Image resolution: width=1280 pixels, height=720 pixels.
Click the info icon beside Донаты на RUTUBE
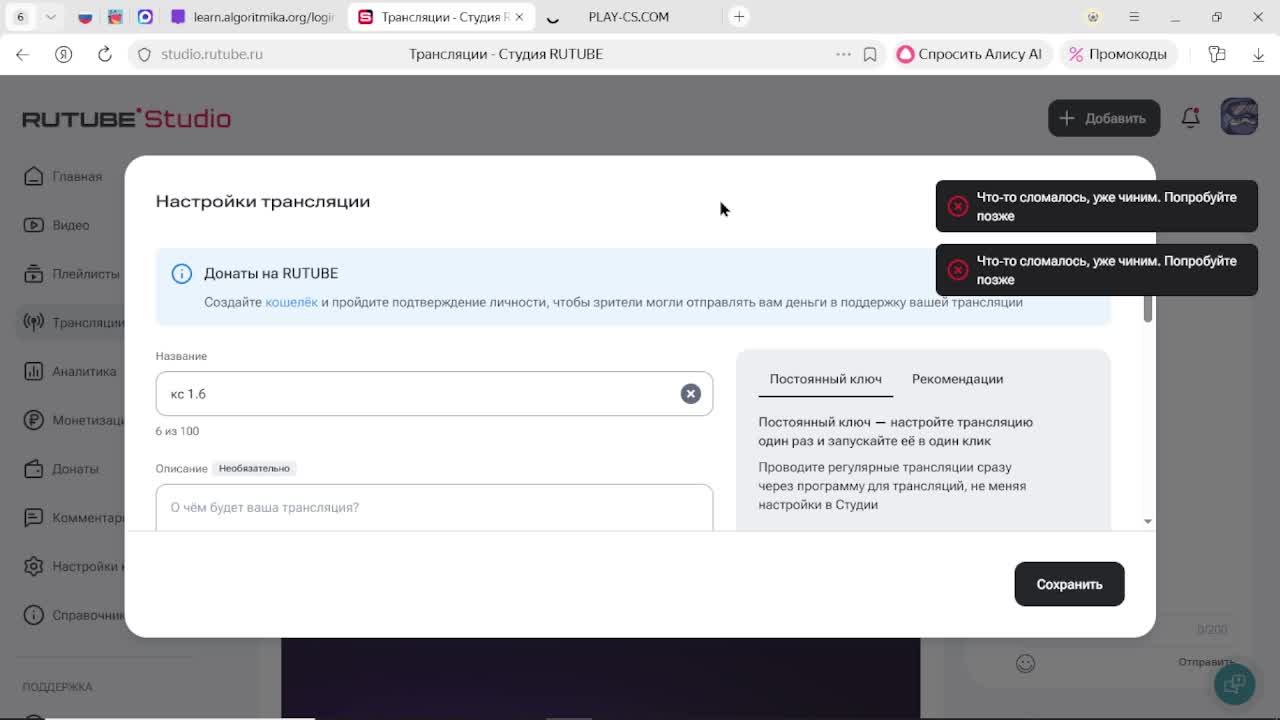click(181, 274)
